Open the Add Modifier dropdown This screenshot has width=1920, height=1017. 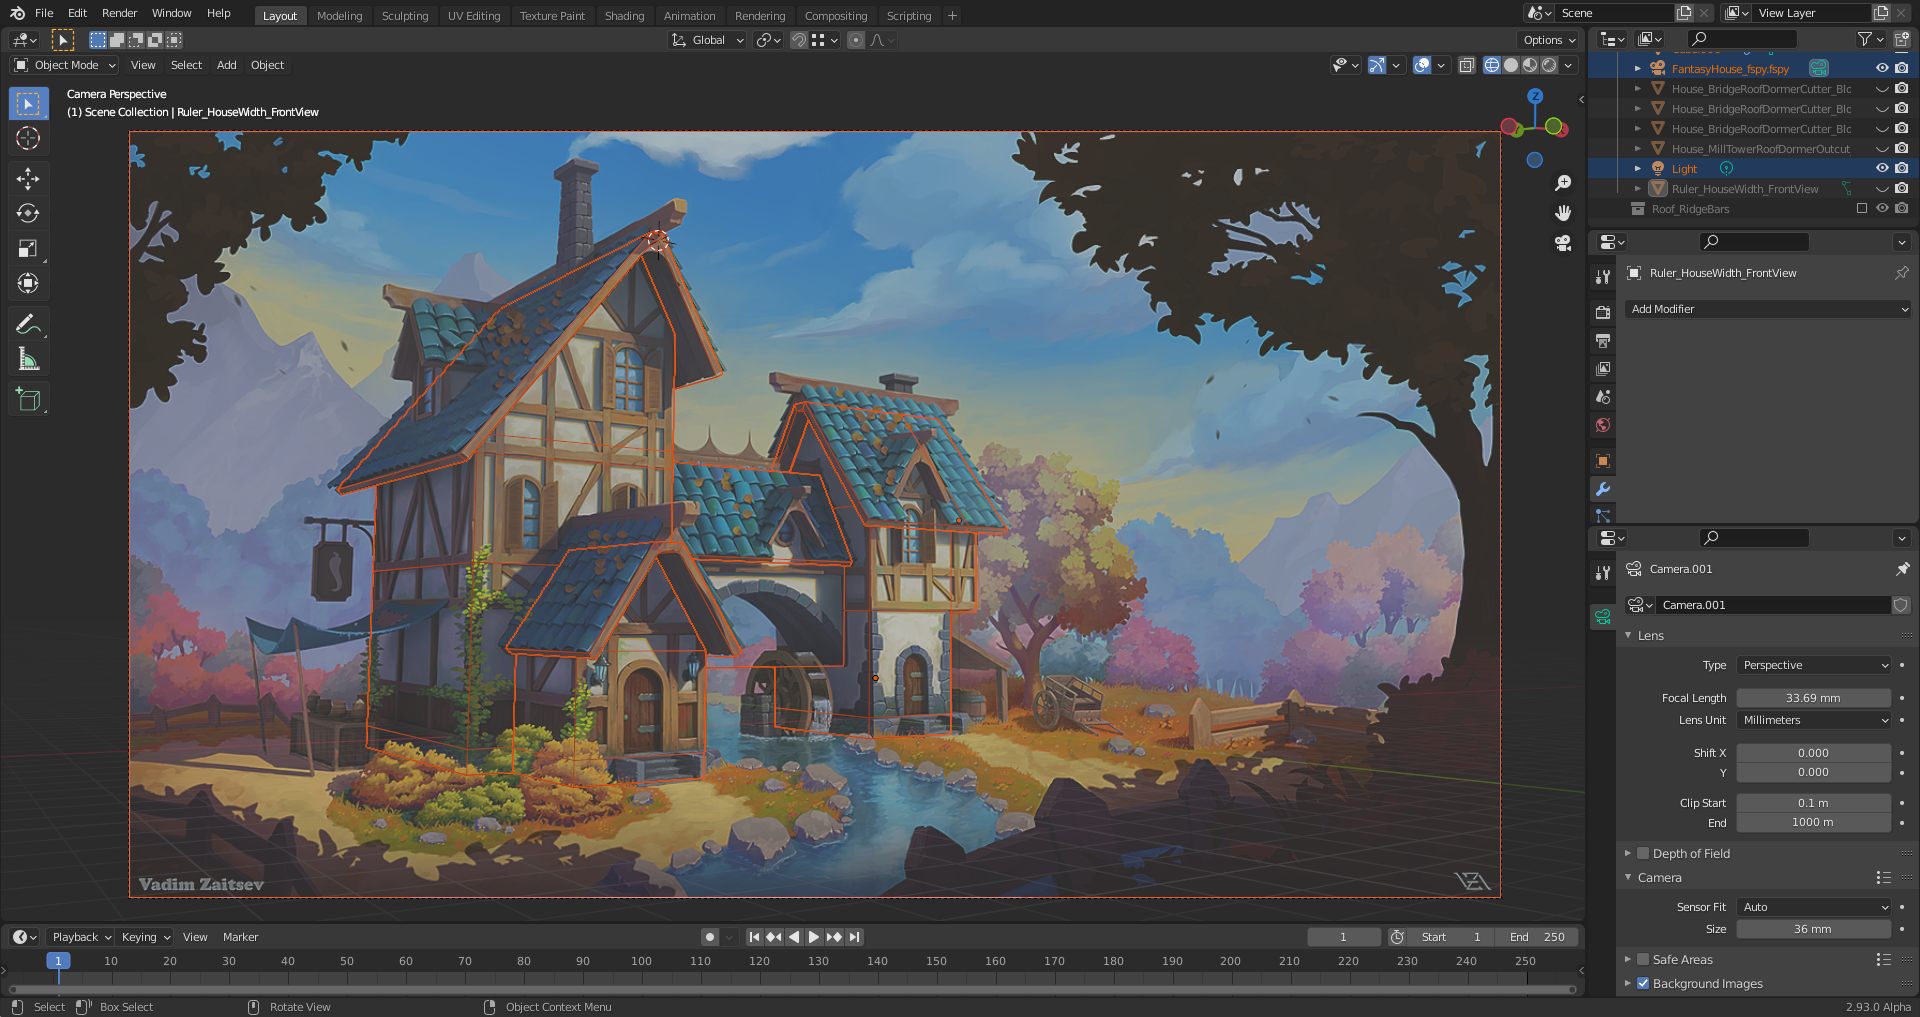click(1768, 309)
